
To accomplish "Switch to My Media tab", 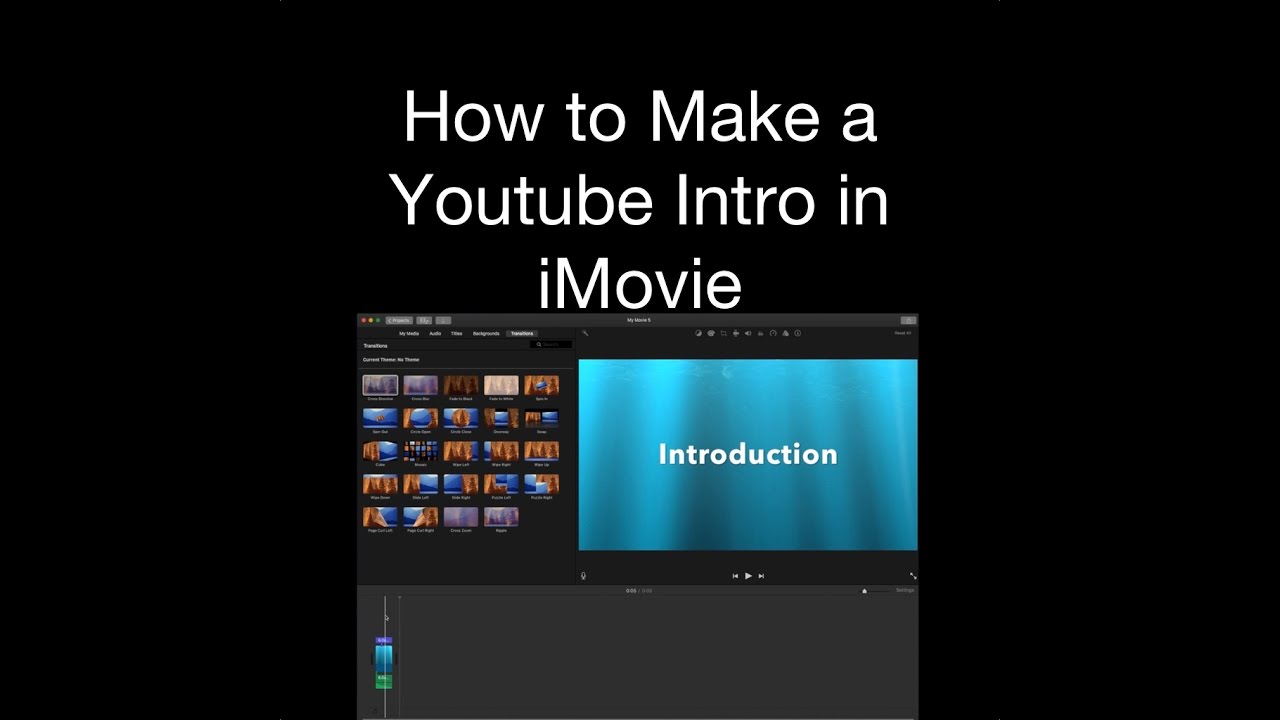I will 409,333.
